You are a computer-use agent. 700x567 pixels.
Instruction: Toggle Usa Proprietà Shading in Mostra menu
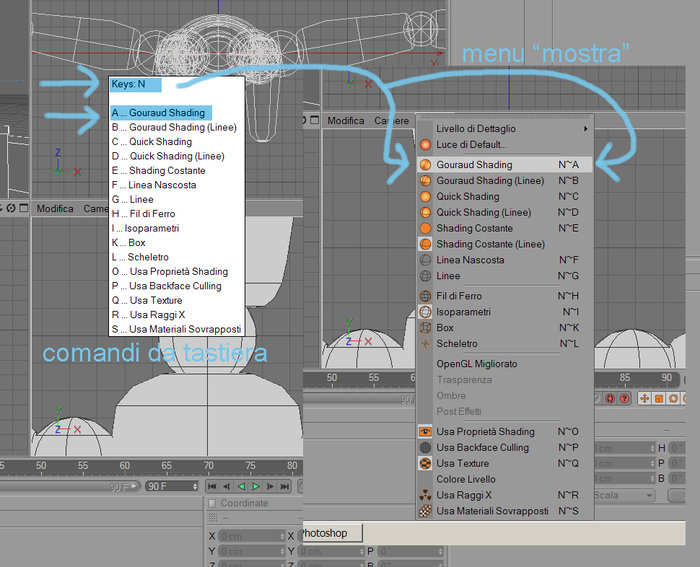[505, 432]
